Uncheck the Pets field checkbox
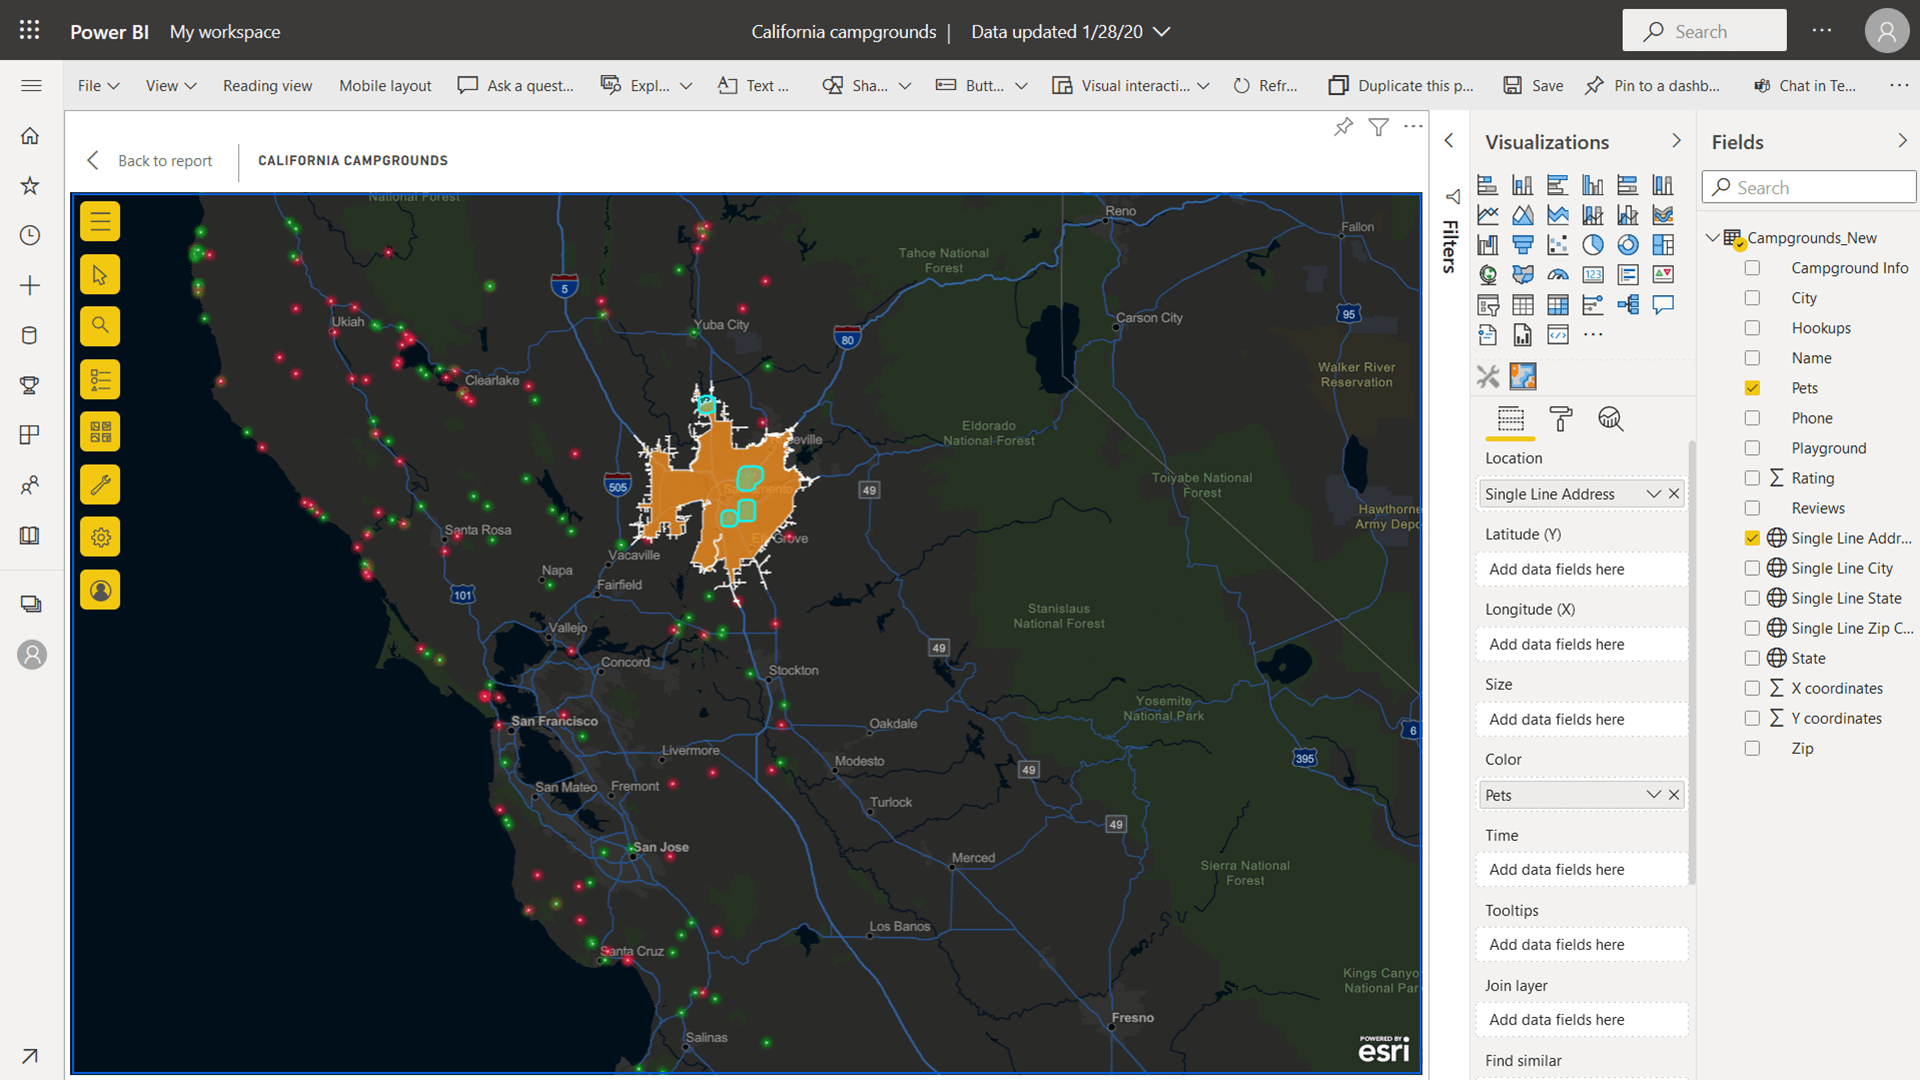The height and width of the screenshot is (1080, 1920). (1752, 387)
